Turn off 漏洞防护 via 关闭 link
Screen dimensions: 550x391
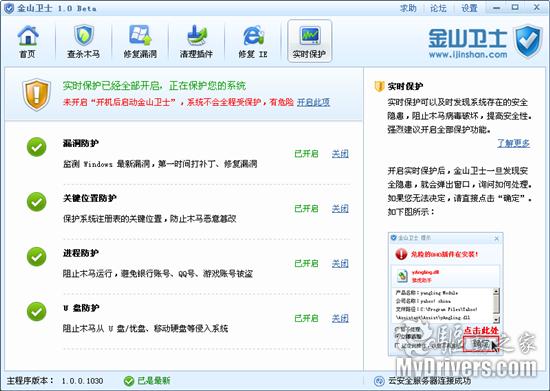(340, 154)
